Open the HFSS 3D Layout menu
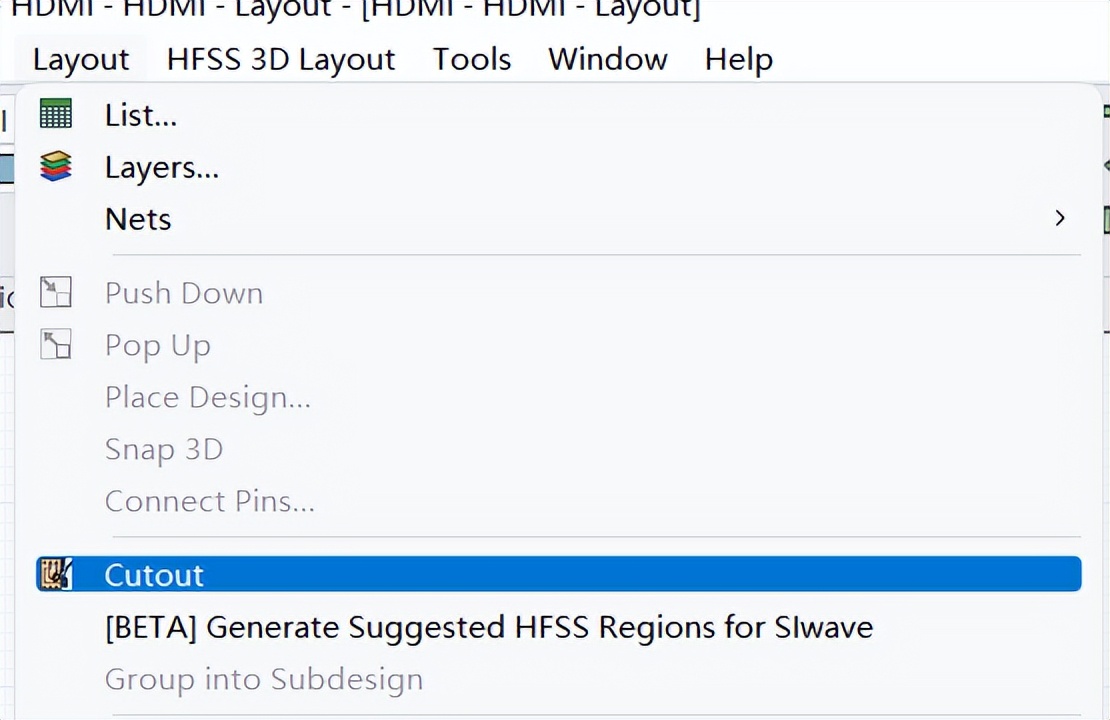This screenshot has width=1110, height=720. pyautogui.click(x=281, y=59)
